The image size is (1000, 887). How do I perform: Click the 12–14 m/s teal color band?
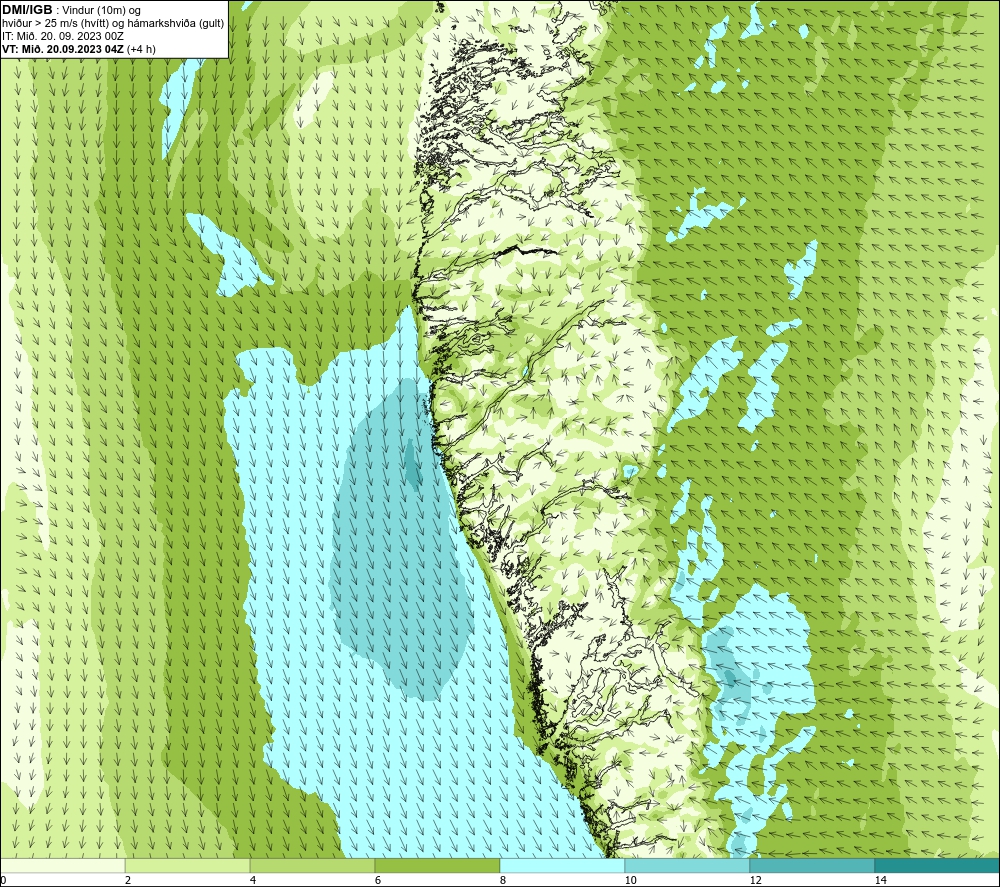pos(812,866)
